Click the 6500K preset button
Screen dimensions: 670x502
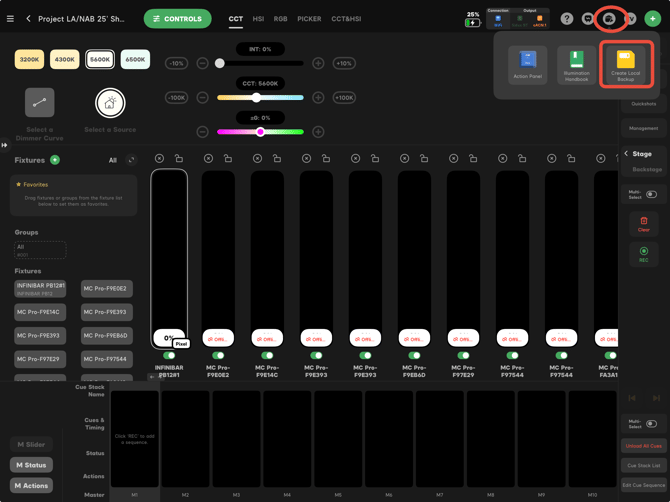pyautogui.click(x=135, y=59)
